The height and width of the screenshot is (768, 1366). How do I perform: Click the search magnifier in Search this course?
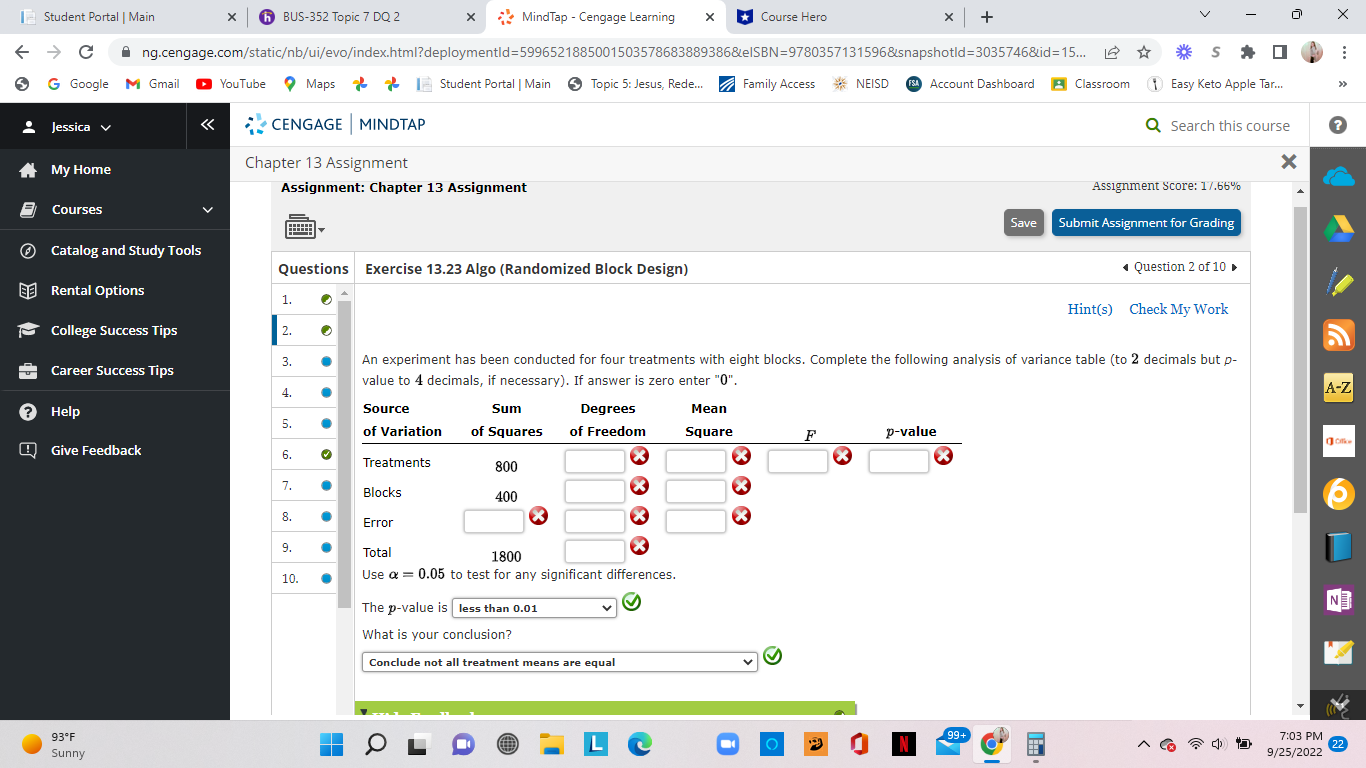point(1153,125)
